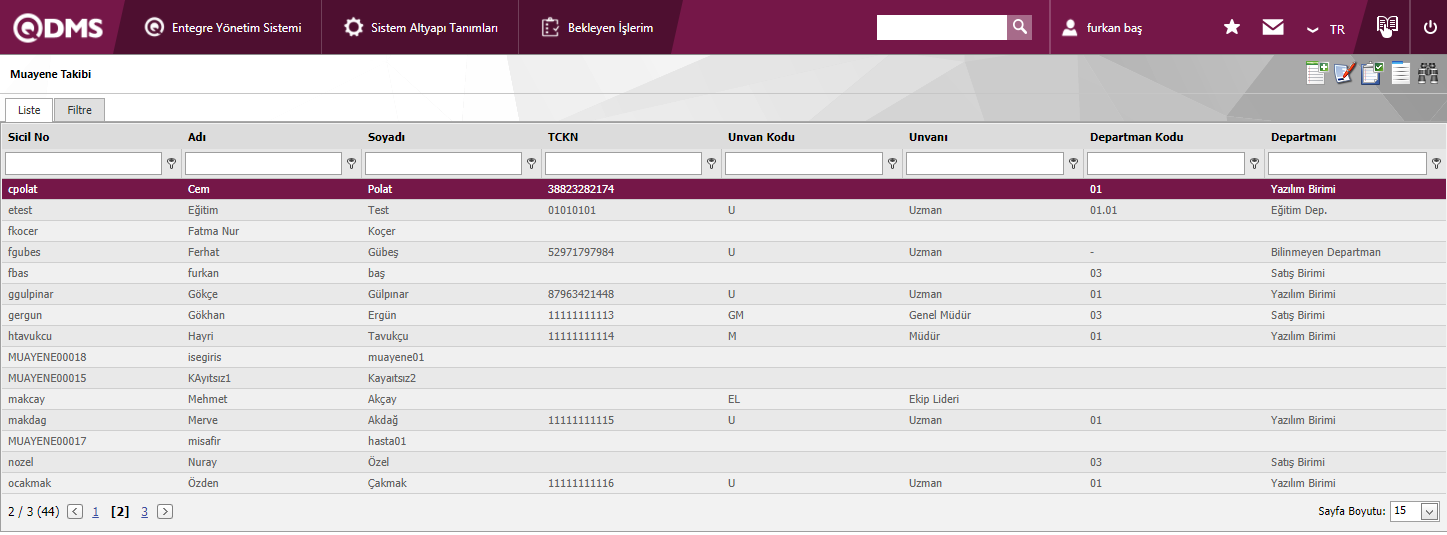
Task: Click the add new record icon
Action: click(x=1317, y=73)
